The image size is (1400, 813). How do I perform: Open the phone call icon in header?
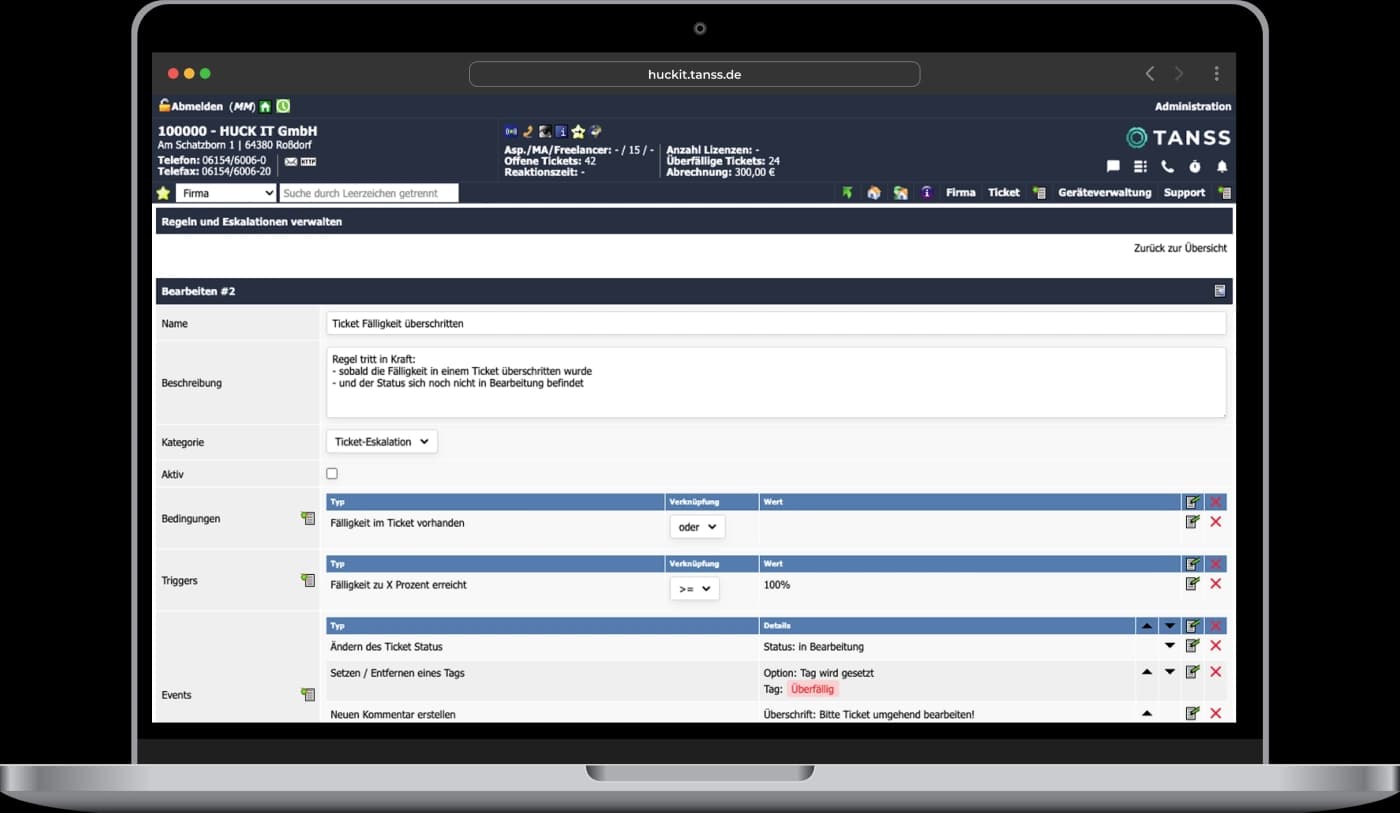click(x=1167, y=167)
